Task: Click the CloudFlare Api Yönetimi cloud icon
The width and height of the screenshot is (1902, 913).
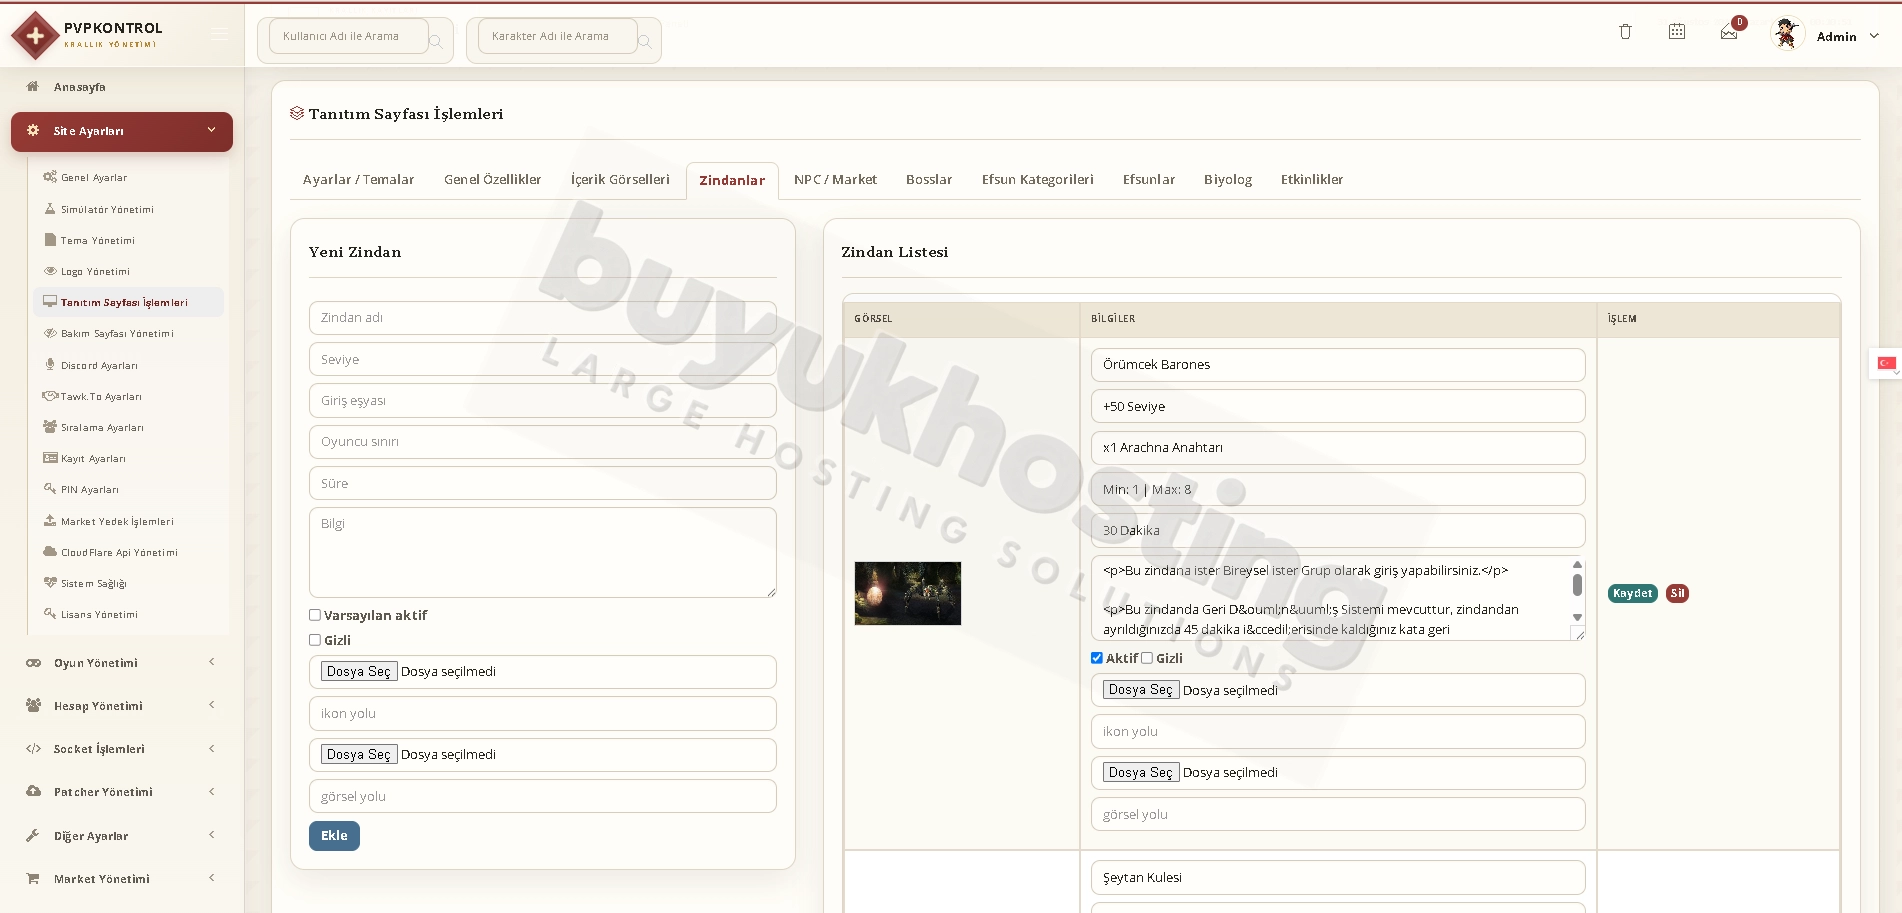Action: click(50, 551)
